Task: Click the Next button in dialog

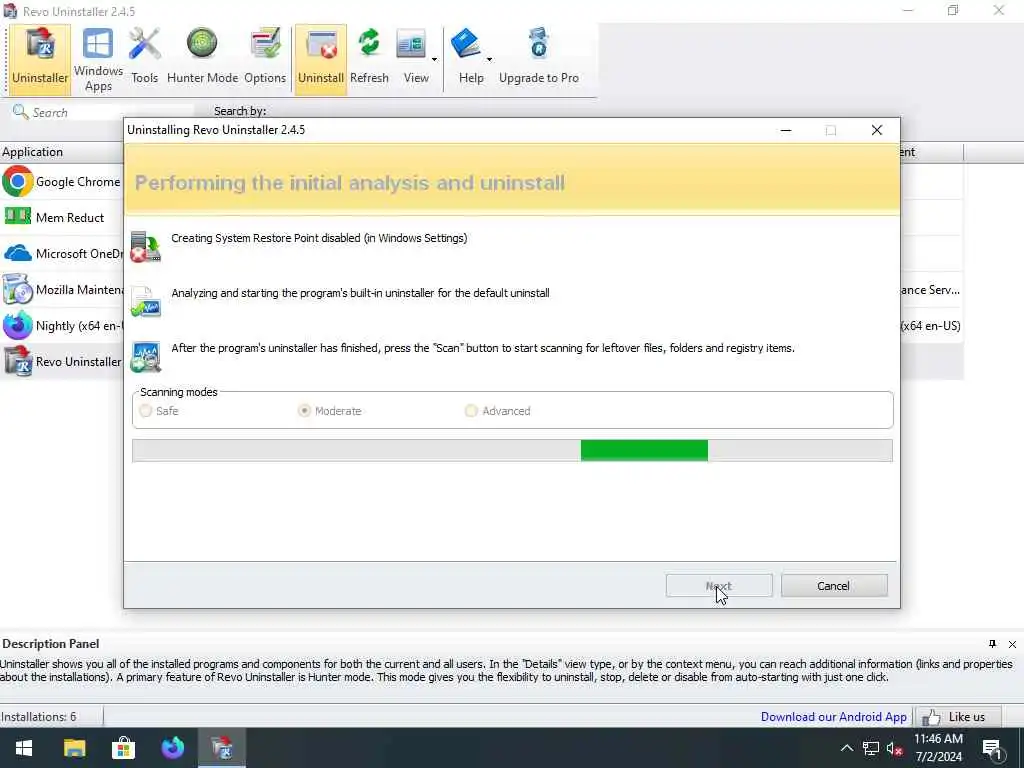Action: coord(719,586)
